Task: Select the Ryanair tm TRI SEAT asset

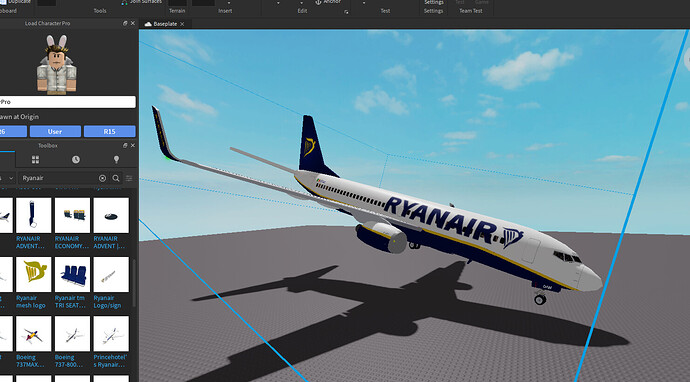Action: pyautogui.click(x=72, y=283)
